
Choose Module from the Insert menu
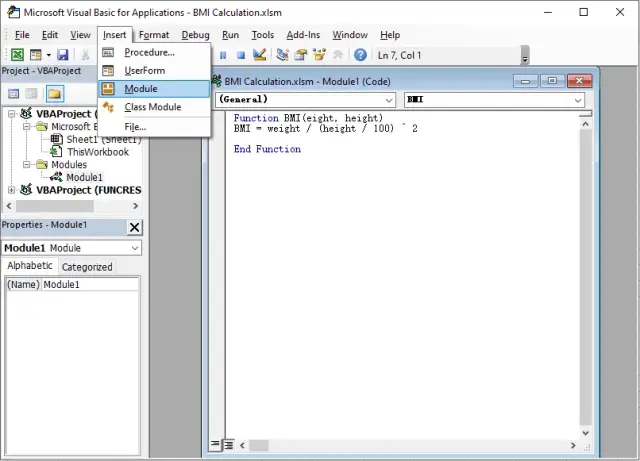tap(141, 89)
